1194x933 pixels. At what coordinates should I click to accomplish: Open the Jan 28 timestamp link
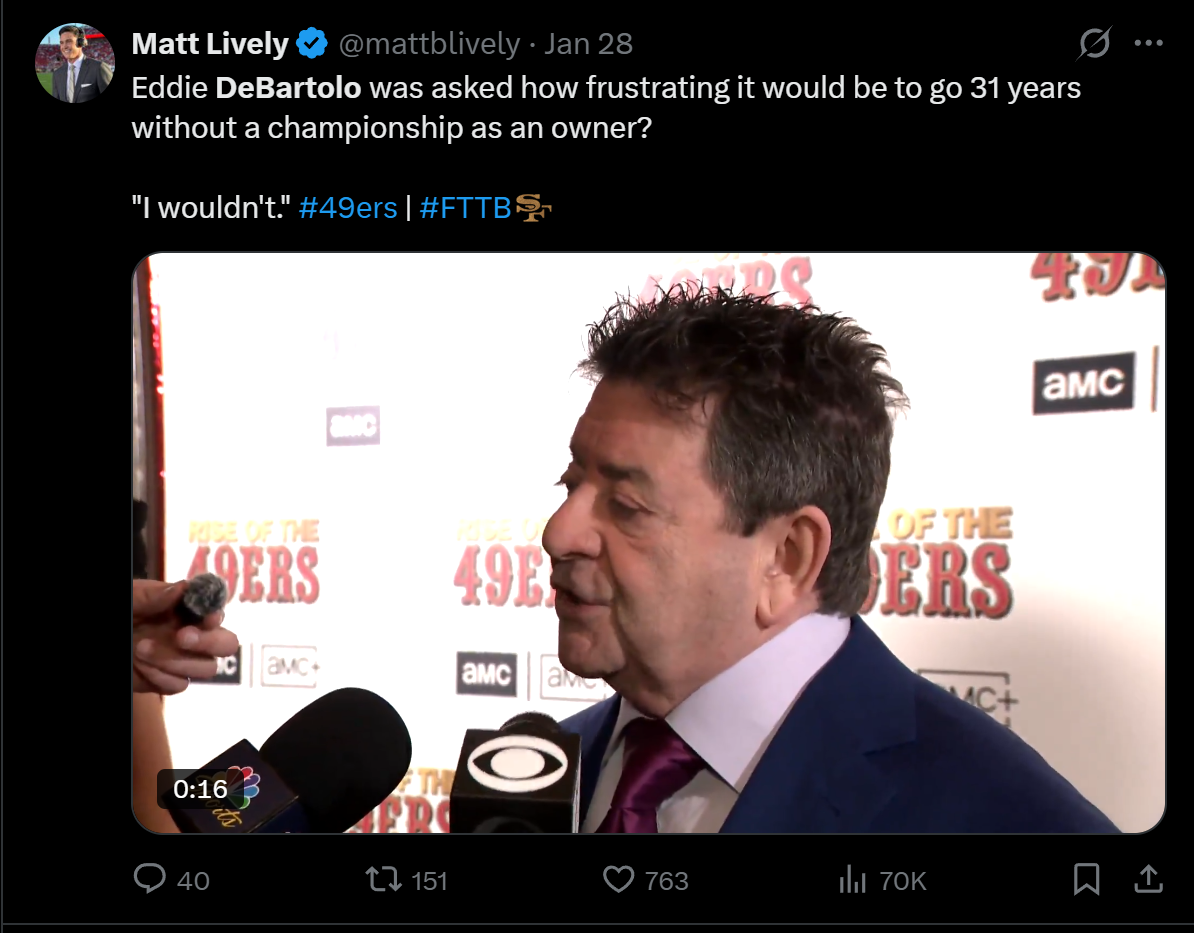[588, 44]
